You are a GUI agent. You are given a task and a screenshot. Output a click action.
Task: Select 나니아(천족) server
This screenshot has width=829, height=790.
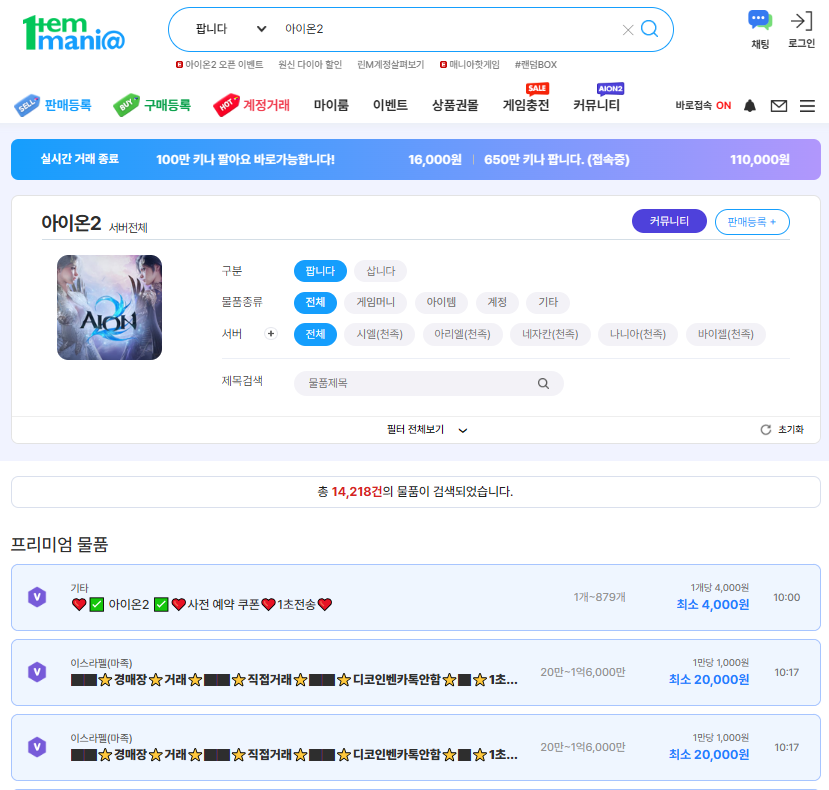[638, 334]
